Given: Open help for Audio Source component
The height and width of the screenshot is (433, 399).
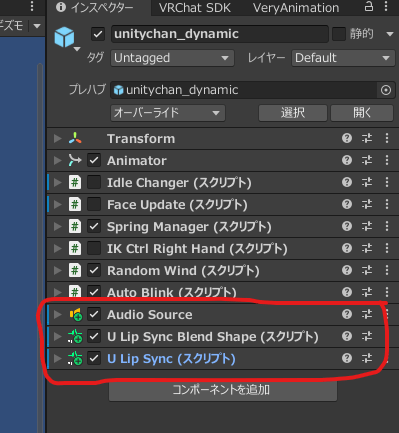Looking at the screenshot, I should pos(347,314).
